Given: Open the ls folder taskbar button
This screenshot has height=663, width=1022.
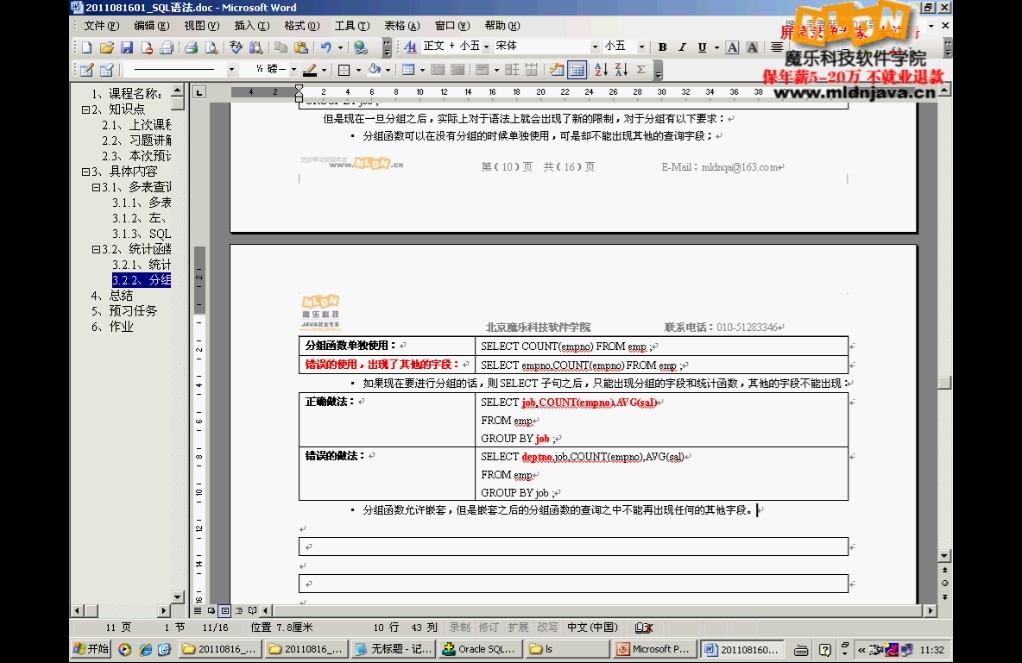Looking at the screenshot, I should click(x=566, y=649).
